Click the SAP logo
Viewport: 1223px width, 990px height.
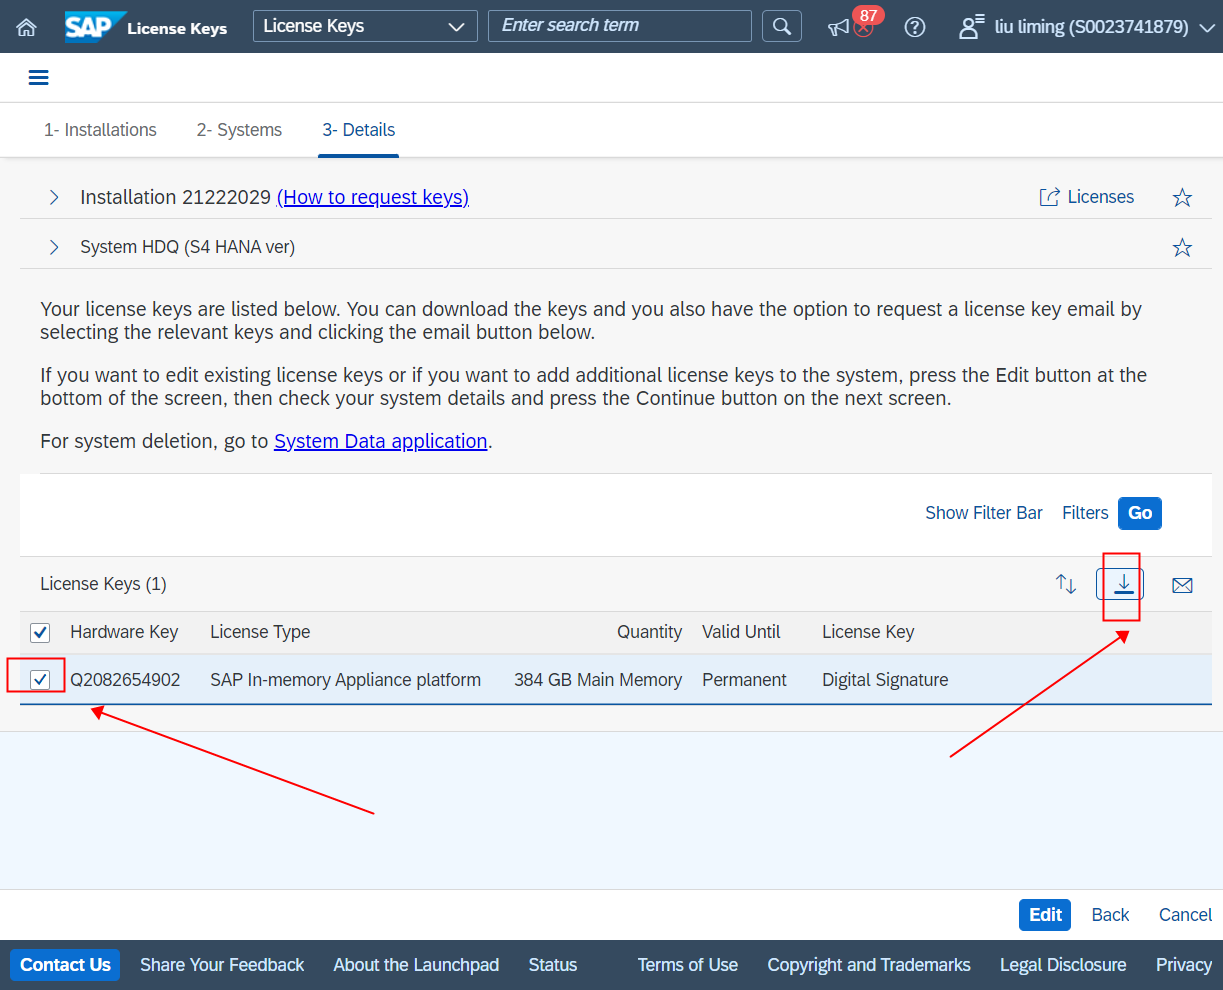click(x=94, y=27)
